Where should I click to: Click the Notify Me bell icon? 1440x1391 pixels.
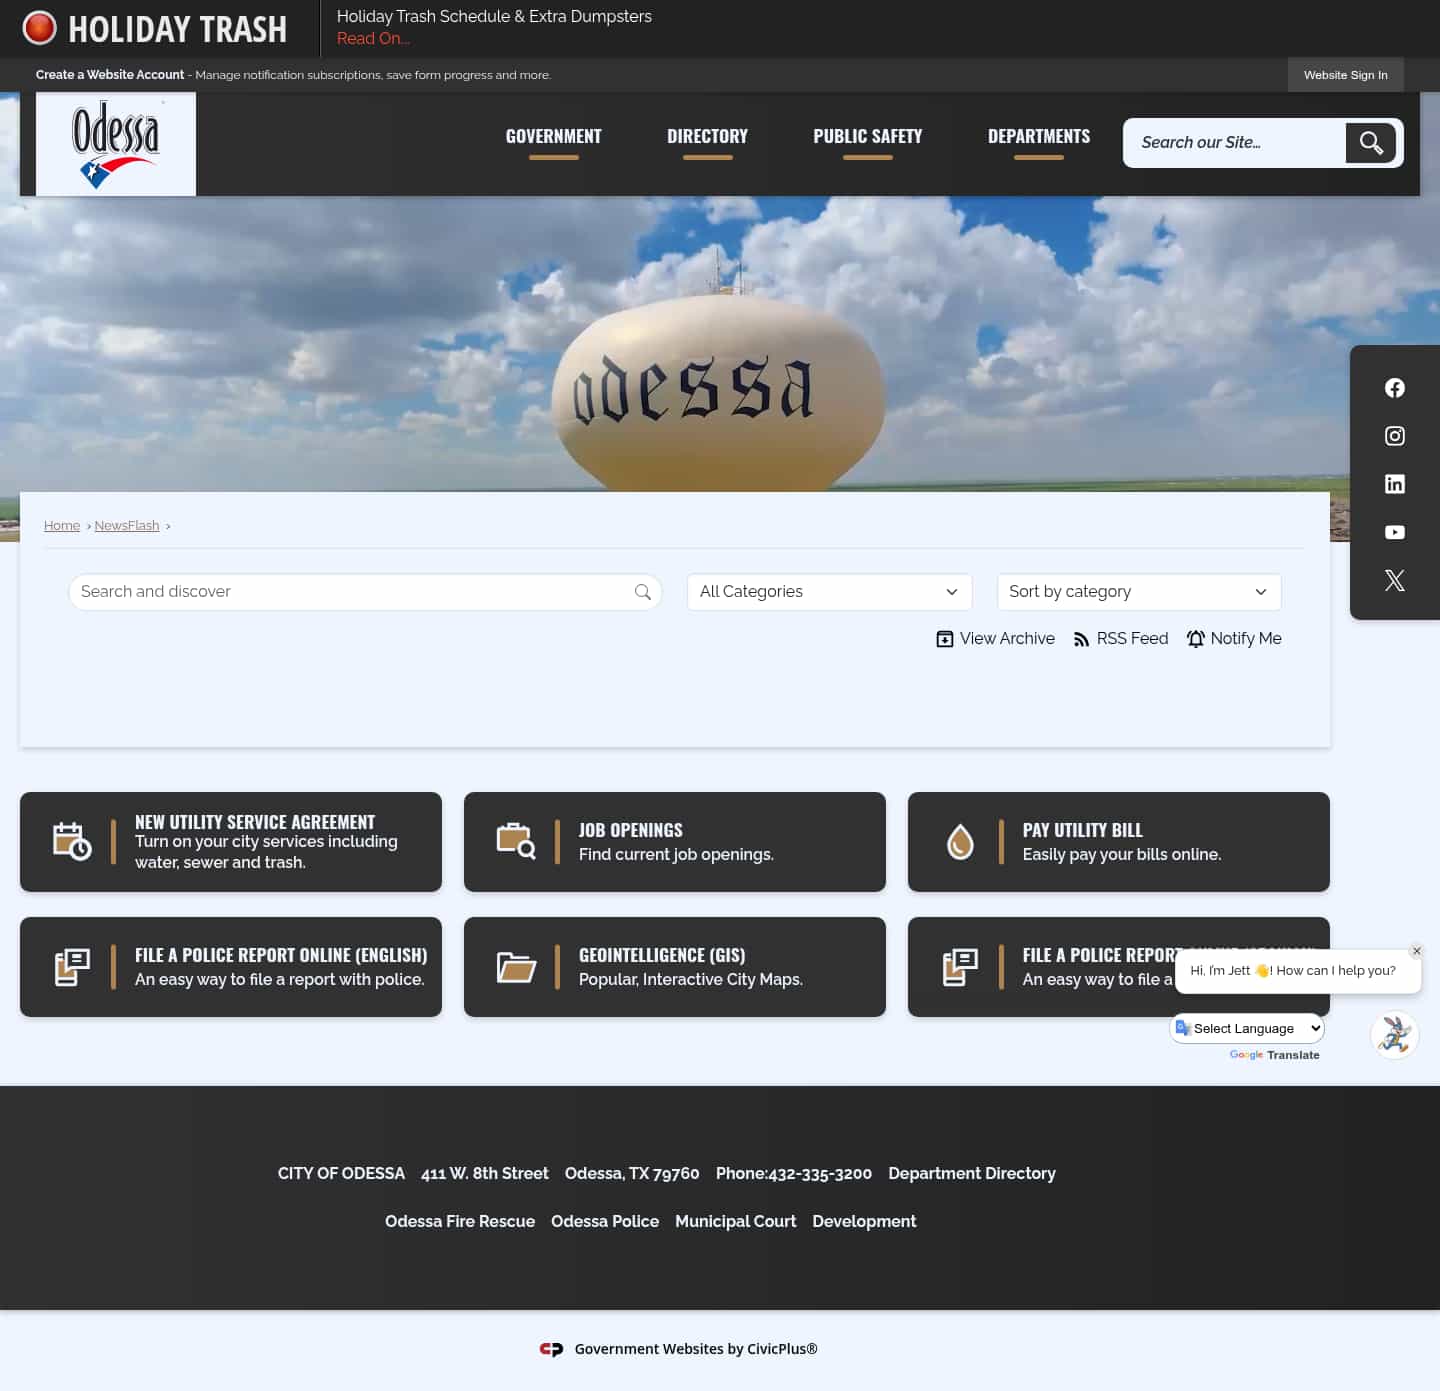click(x=1196, y=638)
